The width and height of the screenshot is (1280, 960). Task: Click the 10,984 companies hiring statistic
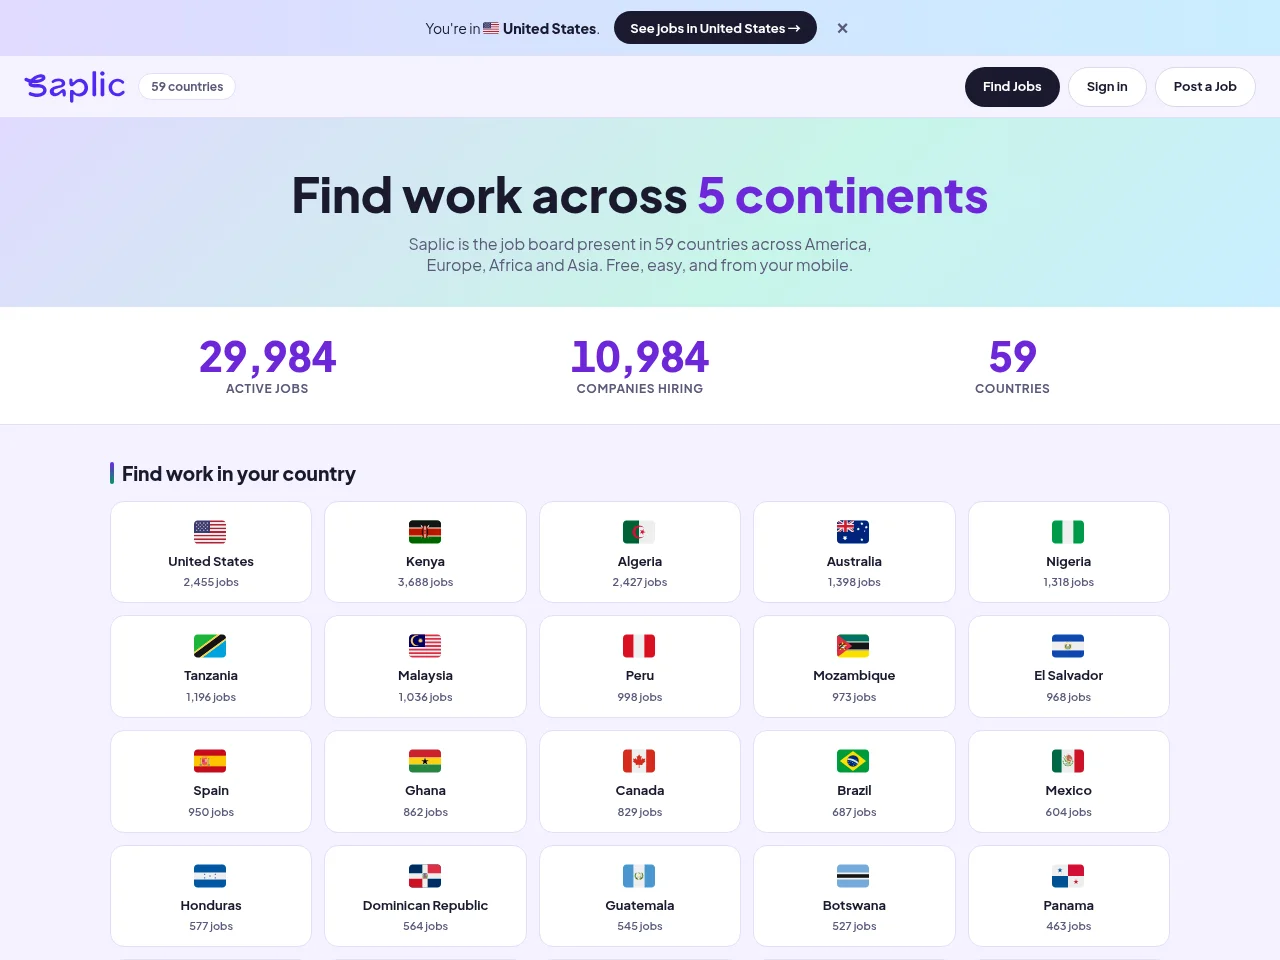click(x=640, y=366)
